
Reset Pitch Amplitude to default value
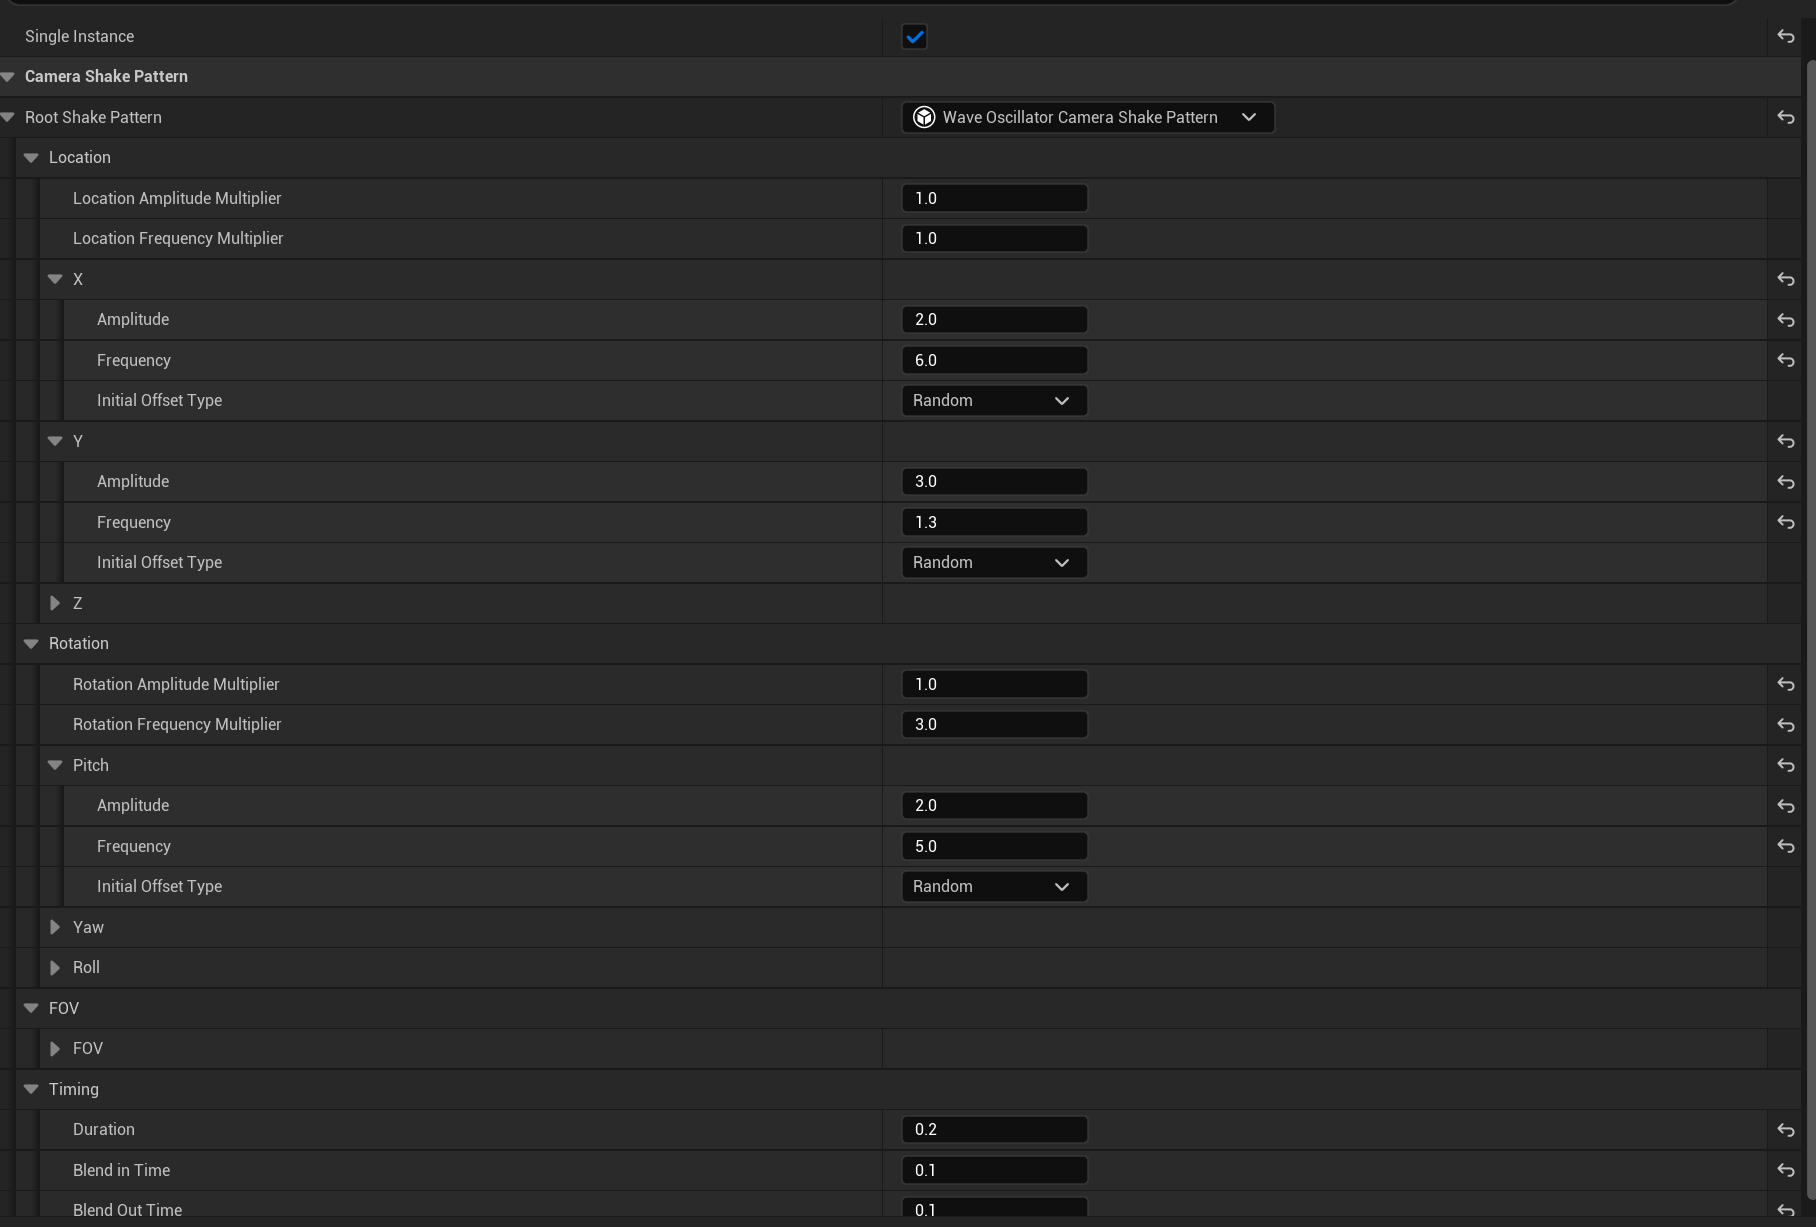point(1785,806)
